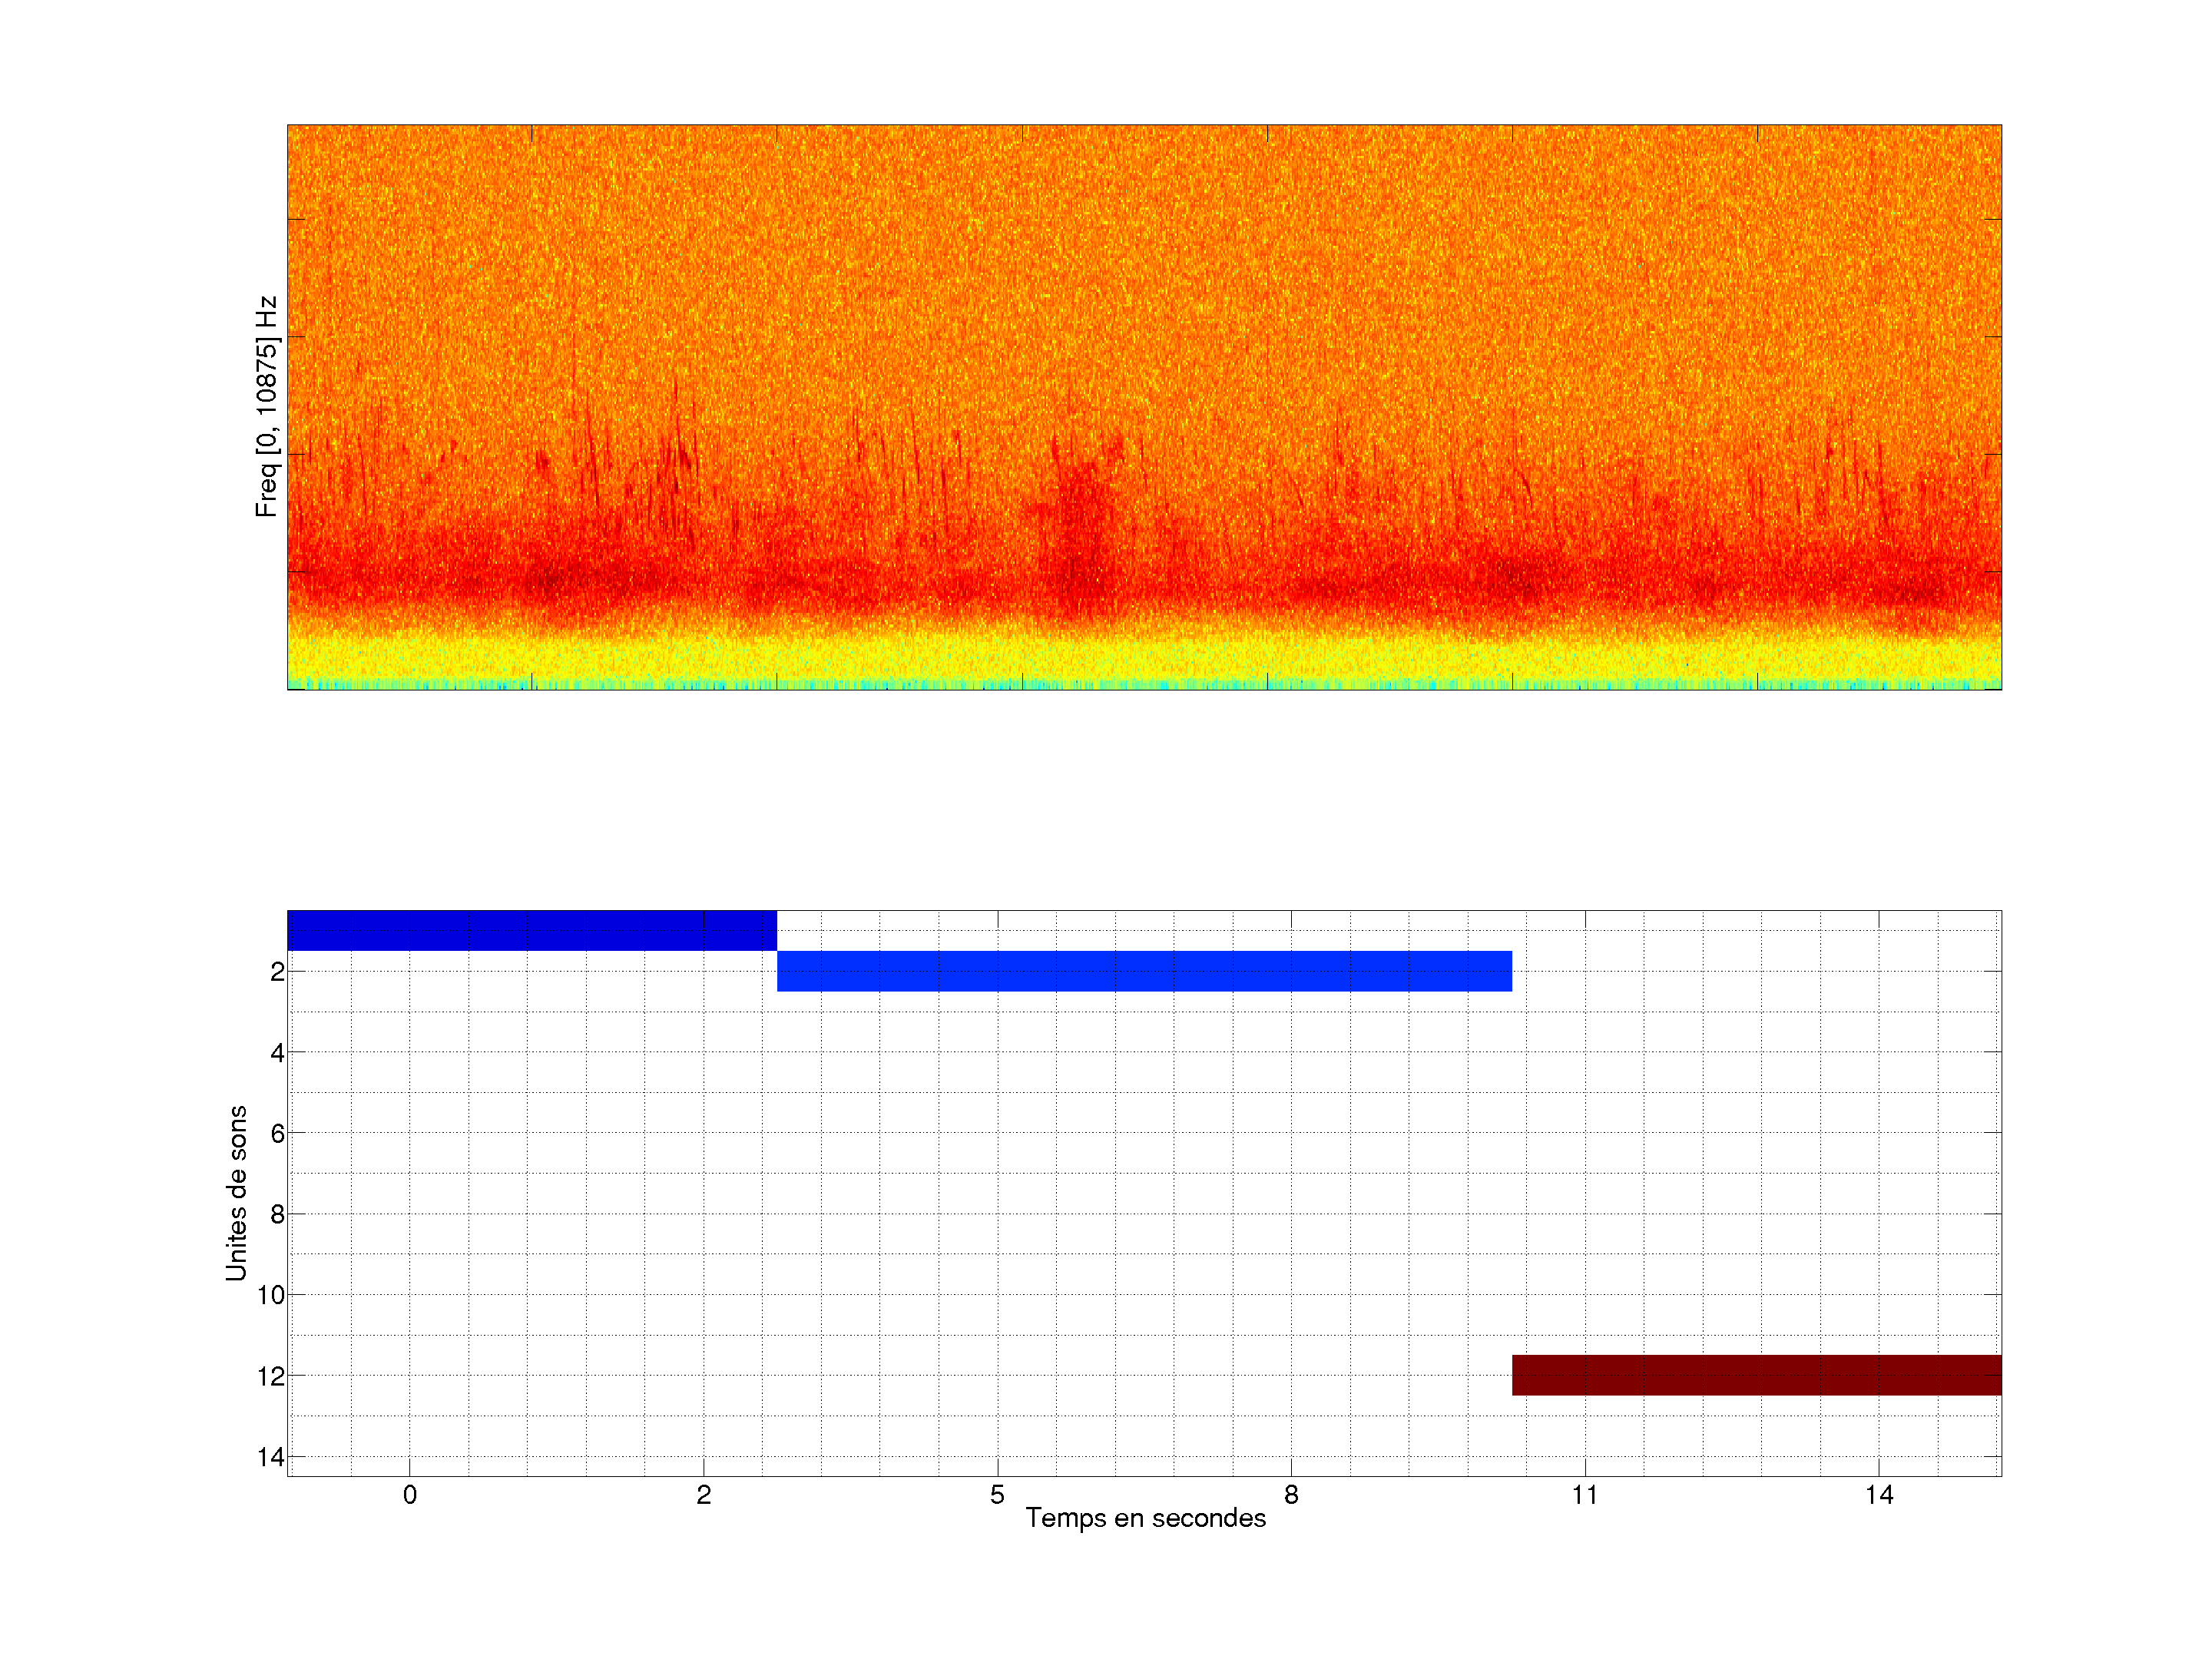The width and height of the screenshot is (2212, 1659).
Task: Click y-axis tick label 6
Action: pyautogui.click(x=277, y=1134)
